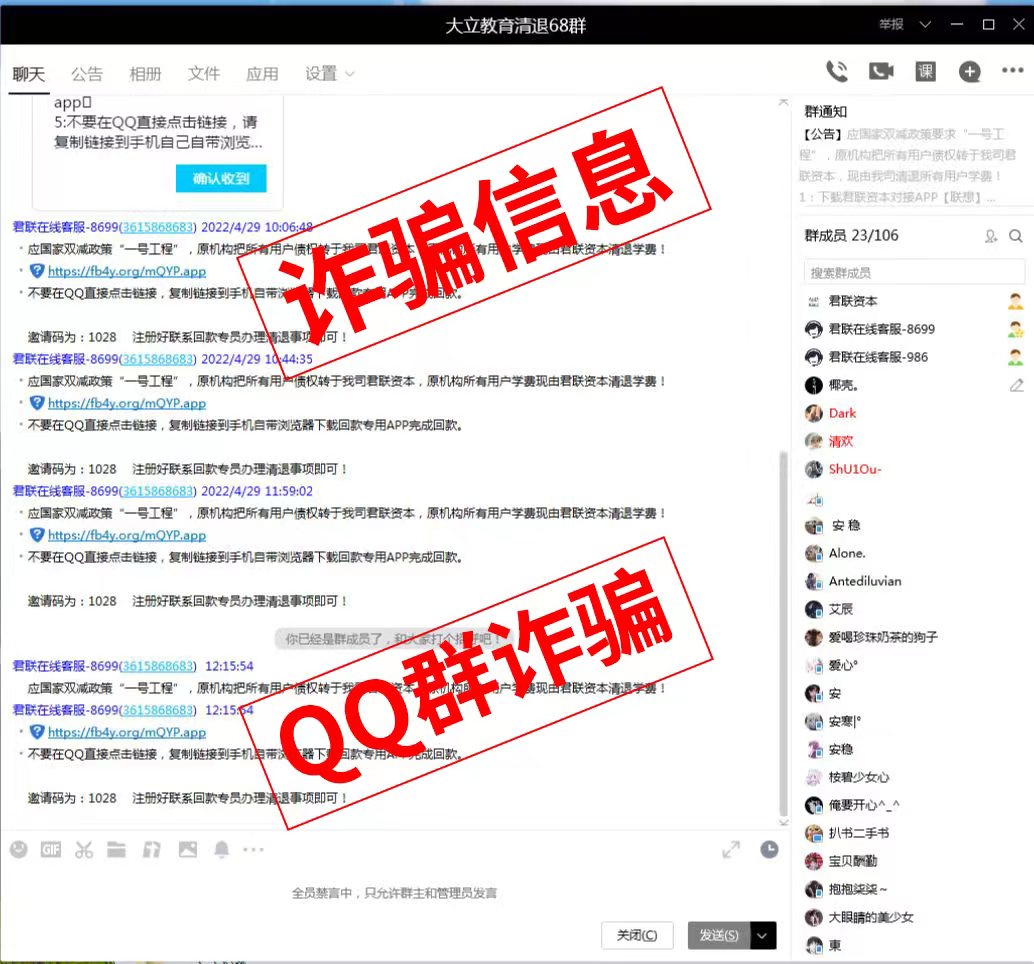Click the folder icon to send a file
Image resolution: width=1034 pixels, height=964 pixels.
coord(117,849)
